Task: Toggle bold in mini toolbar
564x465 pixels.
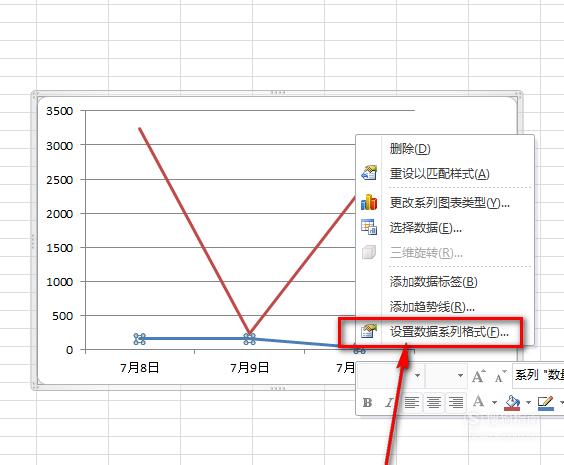Action: (367, 402)
